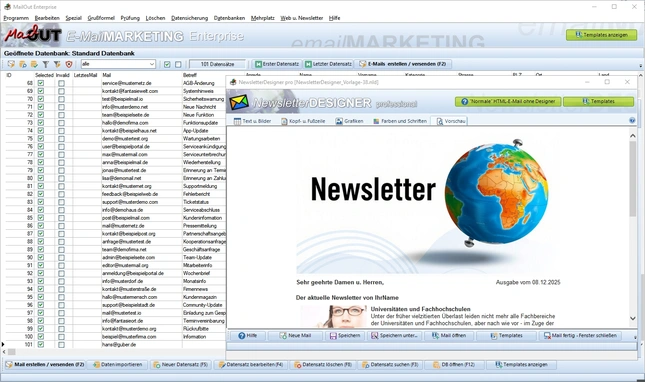Click the deselect-all empty box toolbar icon
Screen dimensions: 645x382
tap(178, 64)
